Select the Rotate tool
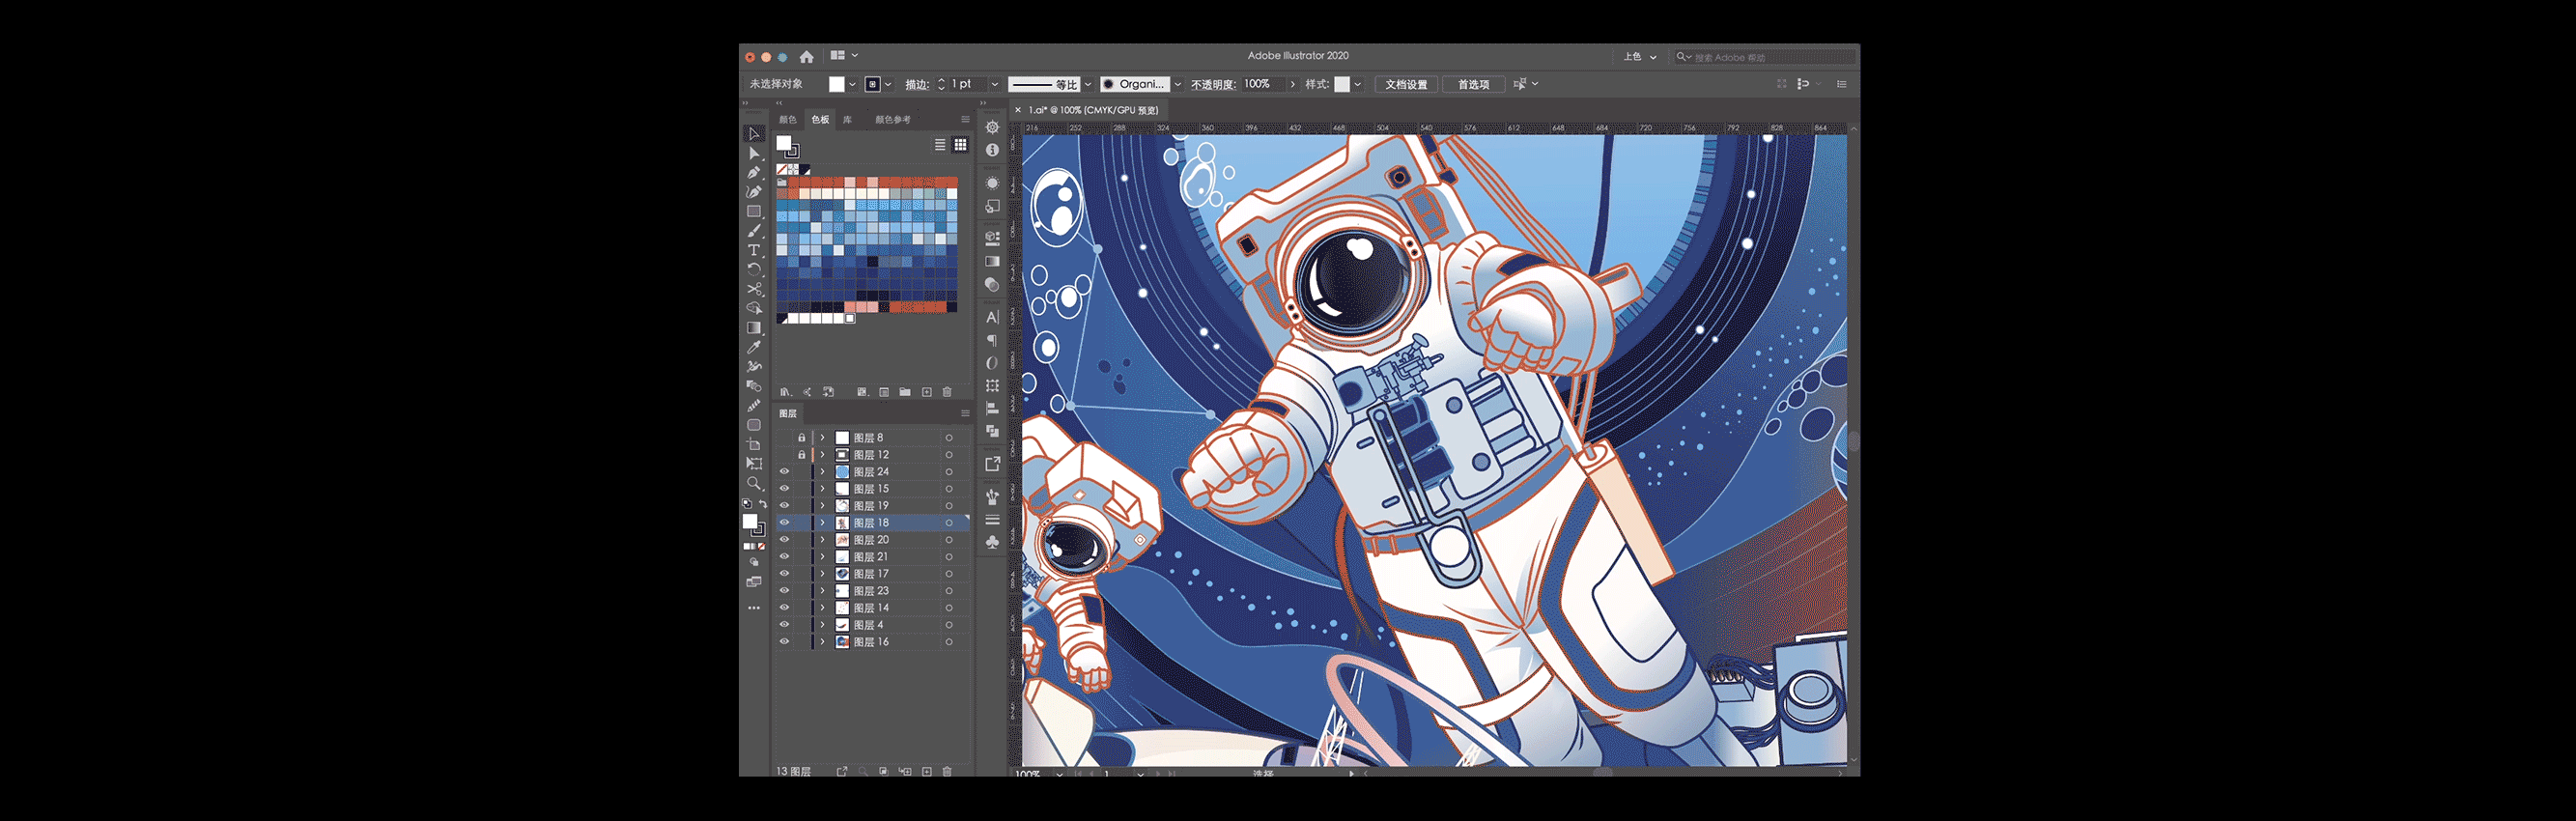Viewport: 2576px width, 821px height. click(x=755, y=270)
